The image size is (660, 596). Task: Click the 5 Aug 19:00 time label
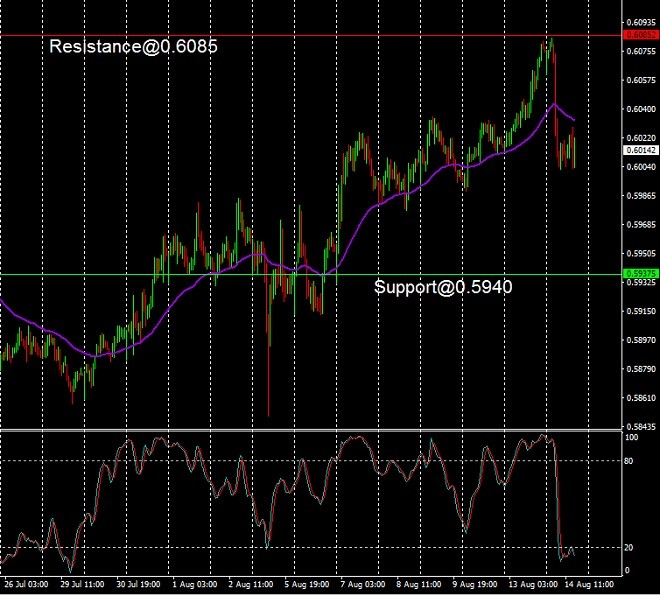(307, 585)
